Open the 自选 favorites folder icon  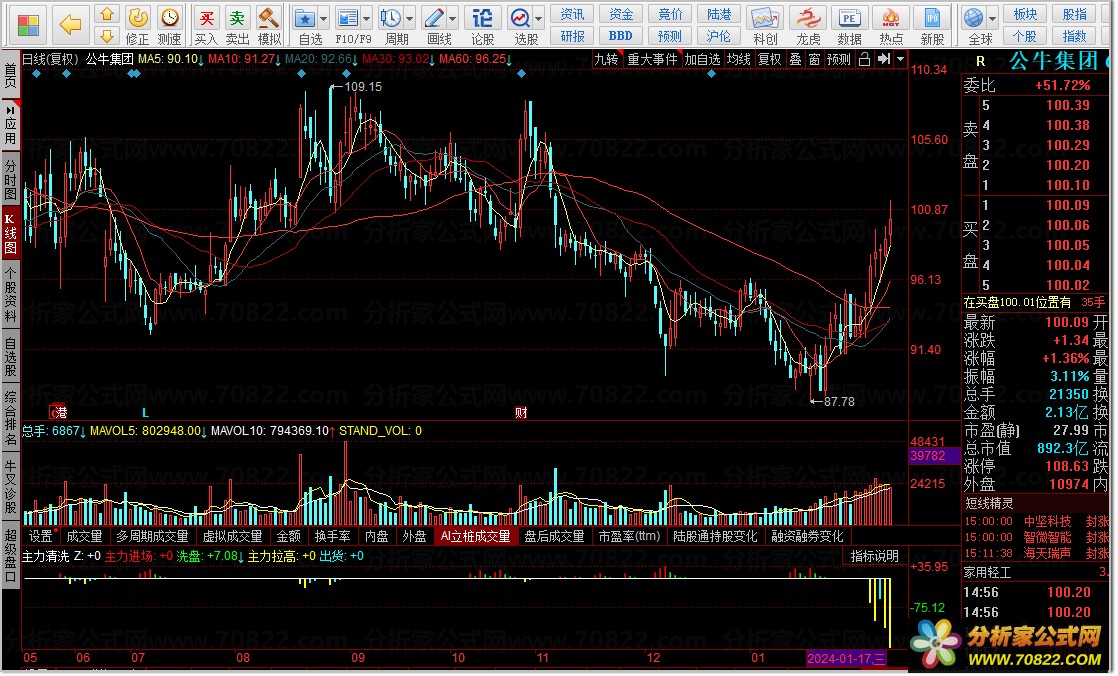pyautogui.click(x=305, y=18)
